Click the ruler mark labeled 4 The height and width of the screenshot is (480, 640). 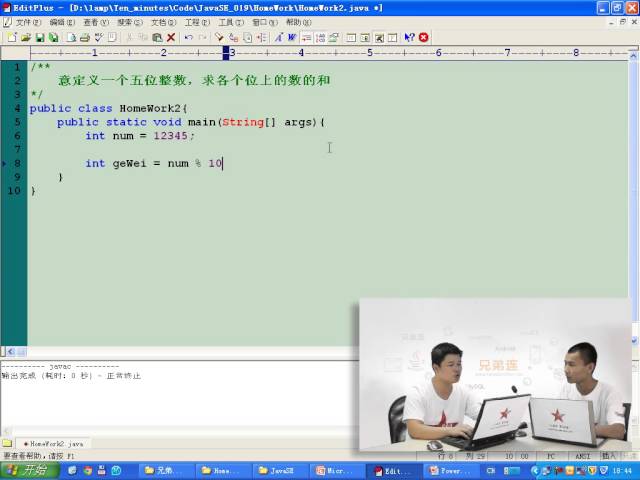[x=301, y=53]
